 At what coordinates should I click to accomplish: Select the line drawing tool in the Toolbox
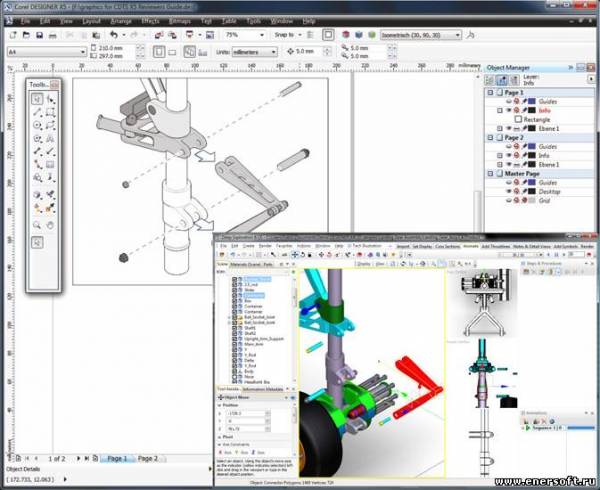coord(37,112)
